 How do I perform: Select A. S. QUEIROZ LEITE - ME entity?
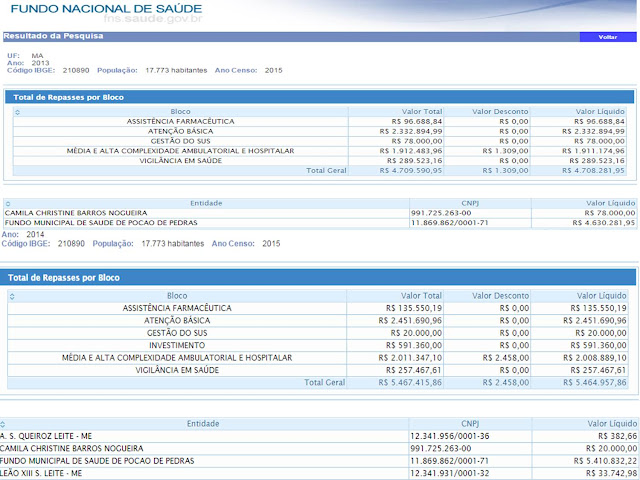pyautogui.click(x=46, y=436)
